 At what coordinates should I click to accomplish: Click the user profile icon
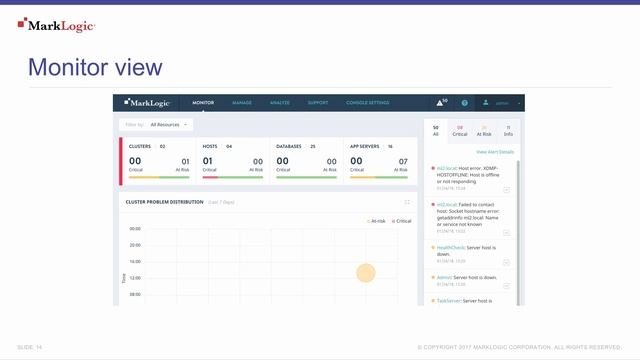485,103
